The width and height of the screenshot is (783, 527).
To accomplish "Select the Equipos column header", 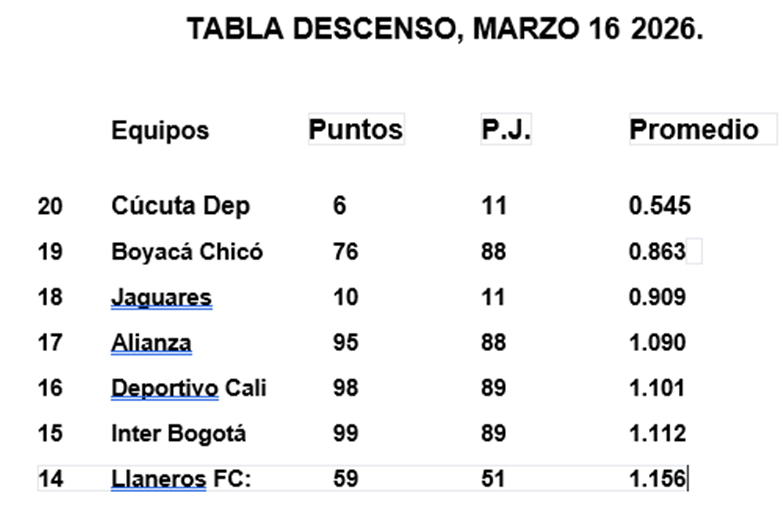I will [160, 130].
